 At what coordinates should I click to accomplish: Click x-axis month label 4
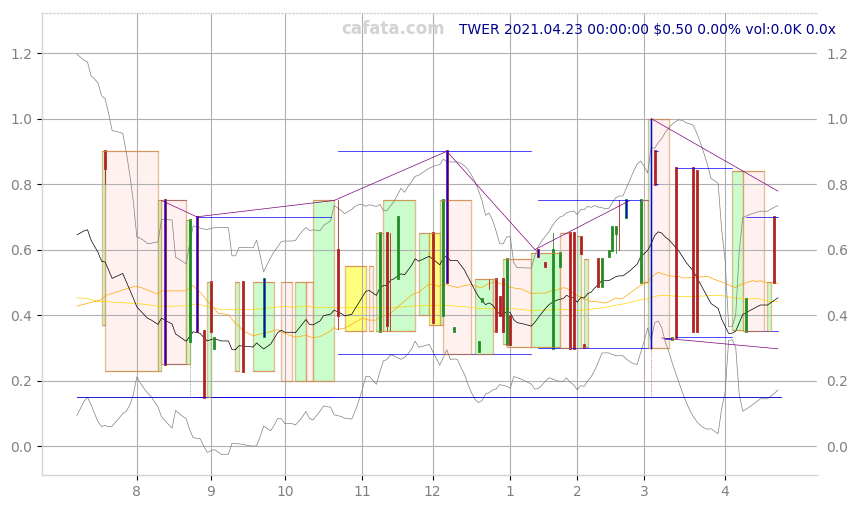click(725, 491)
